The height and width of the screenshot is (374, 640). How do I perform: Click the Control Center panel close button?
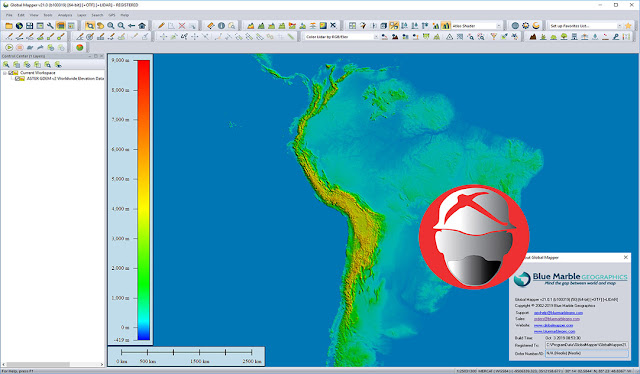point(102,56)
